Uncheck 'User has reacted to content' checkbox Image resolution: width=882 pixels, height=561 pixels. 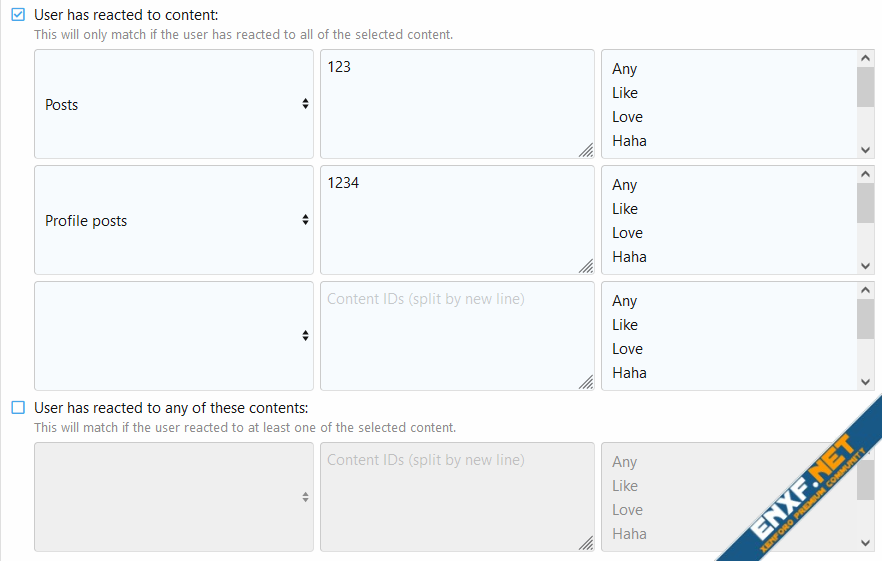(18, 15)
